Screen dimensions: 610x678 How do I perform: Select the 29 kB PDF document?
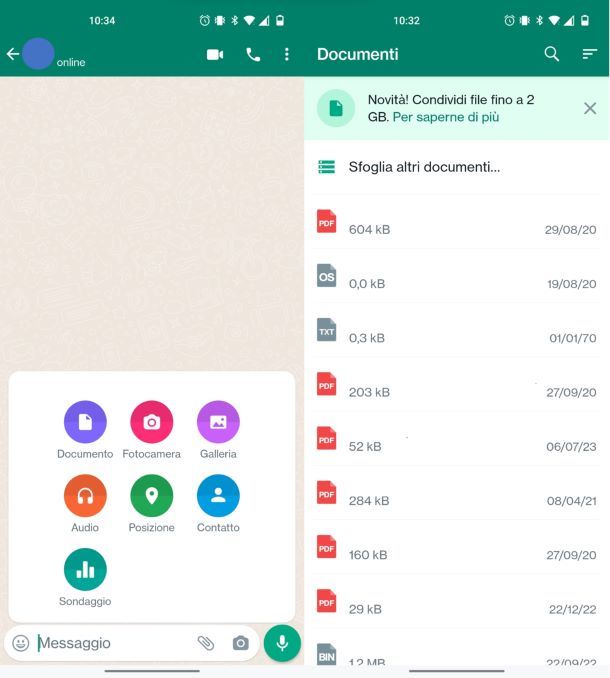tap(457, 602)
